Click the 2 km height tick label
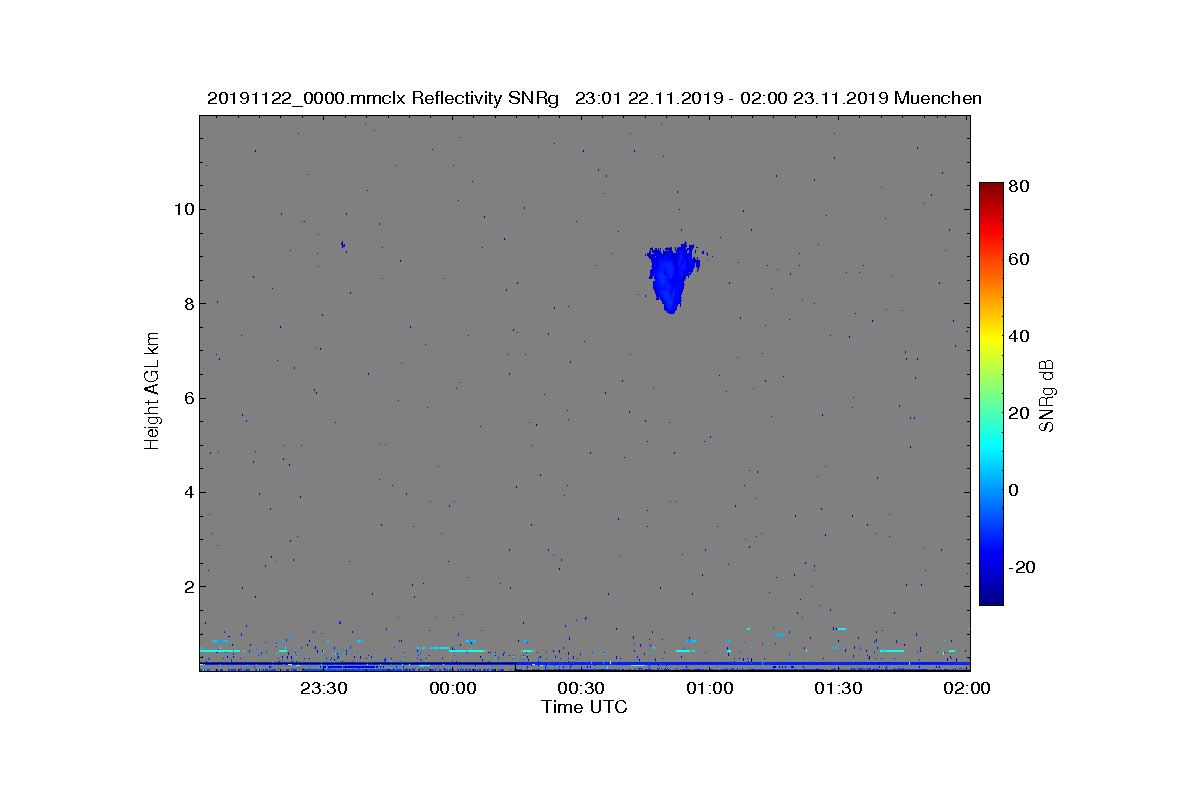1200x800 pixels. [188, 586]
